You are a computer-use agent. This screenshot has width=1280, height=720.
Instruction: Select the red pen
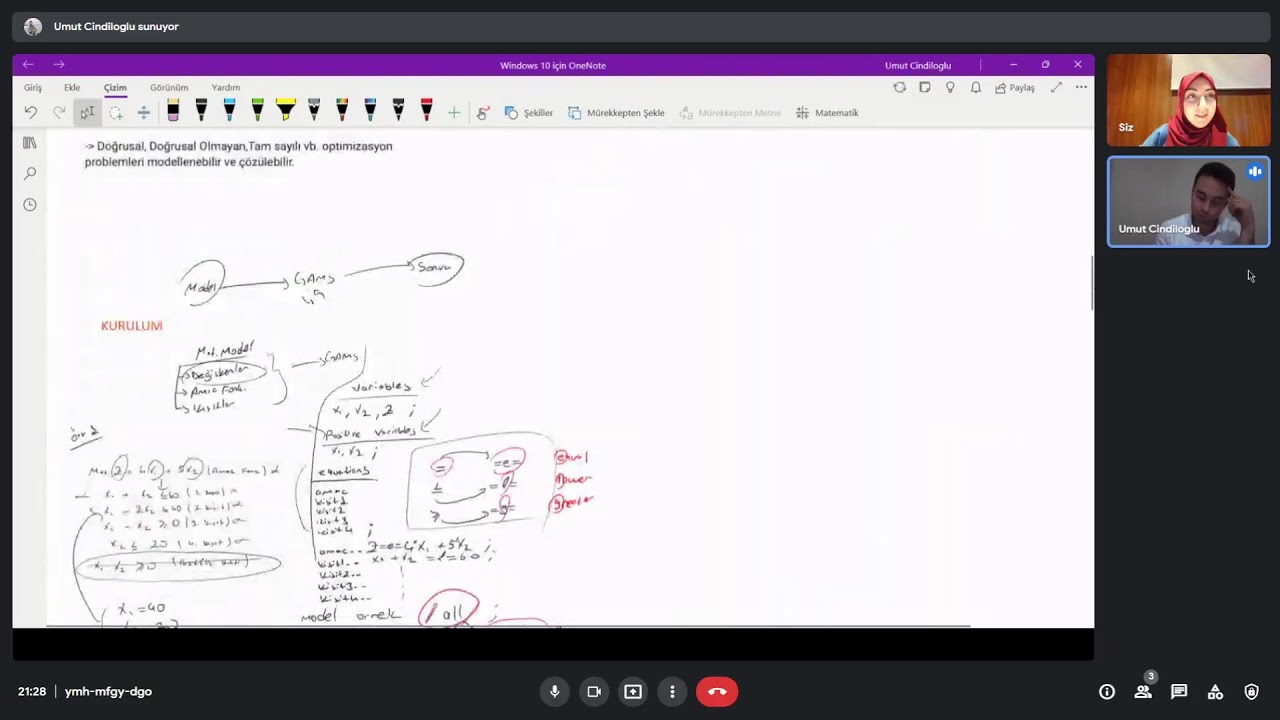[426, 111]
